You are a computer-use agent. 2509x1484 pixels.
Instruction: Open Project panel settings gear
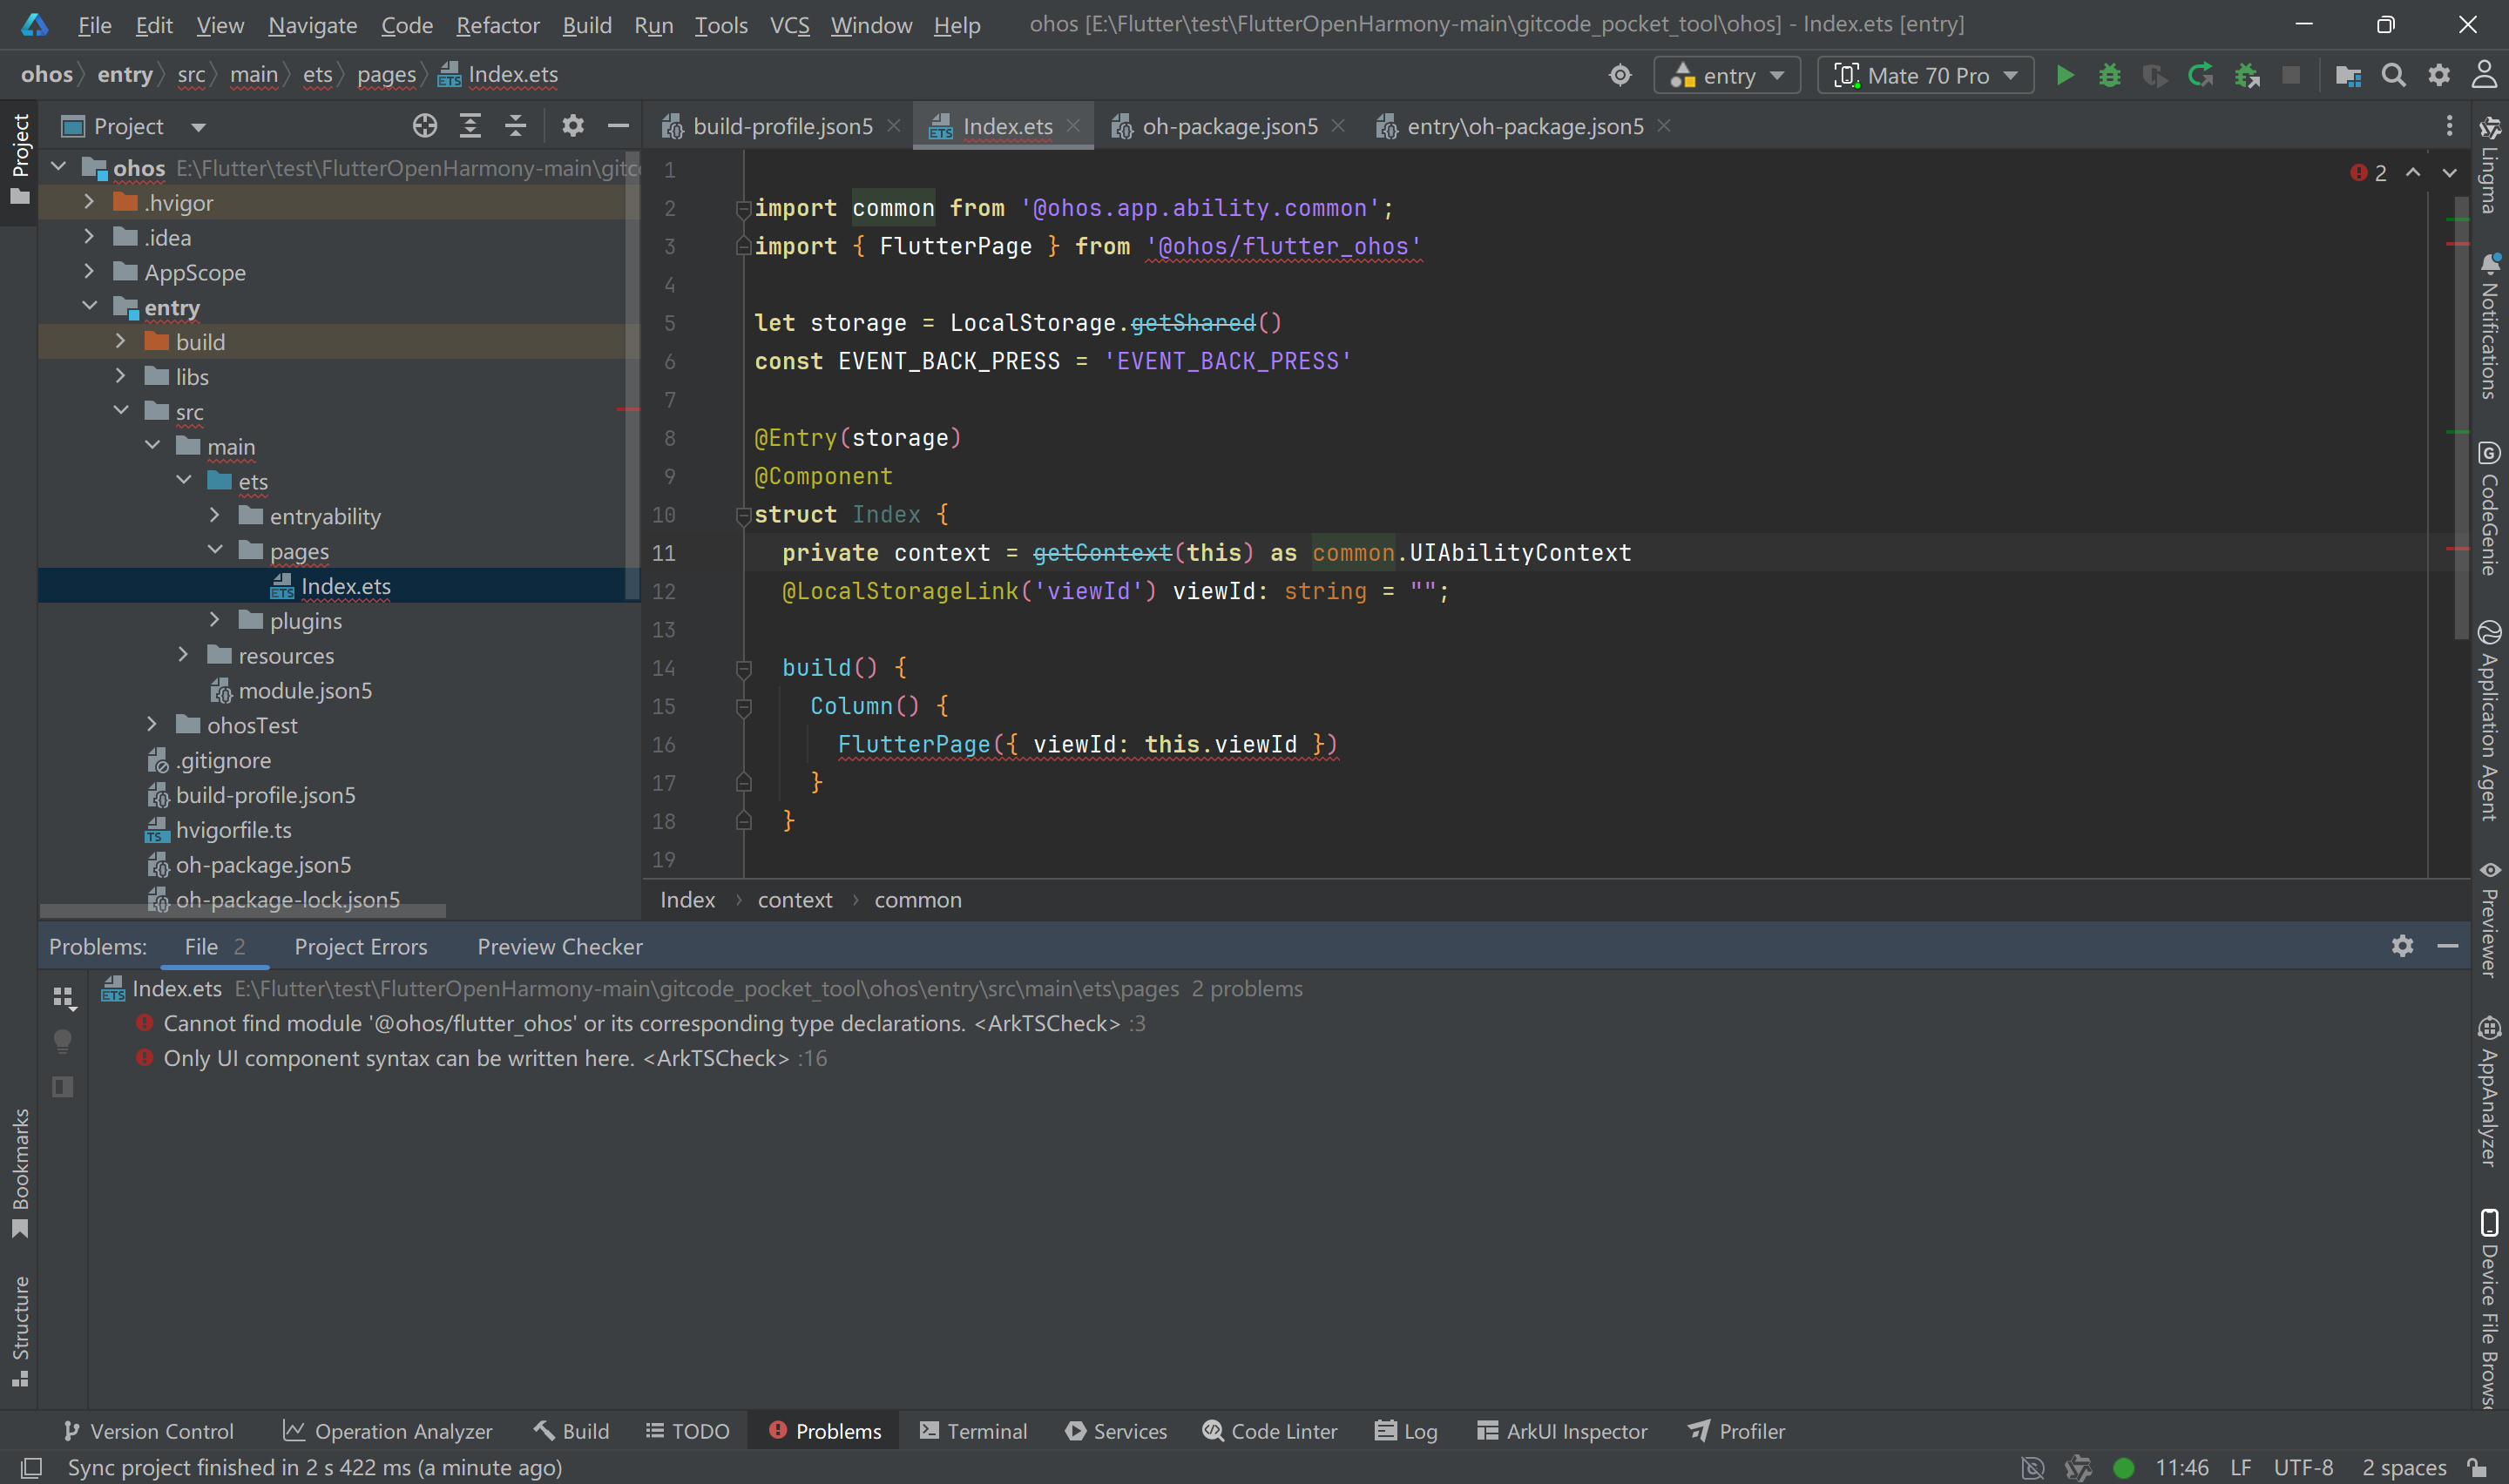(x=572, y=126)
